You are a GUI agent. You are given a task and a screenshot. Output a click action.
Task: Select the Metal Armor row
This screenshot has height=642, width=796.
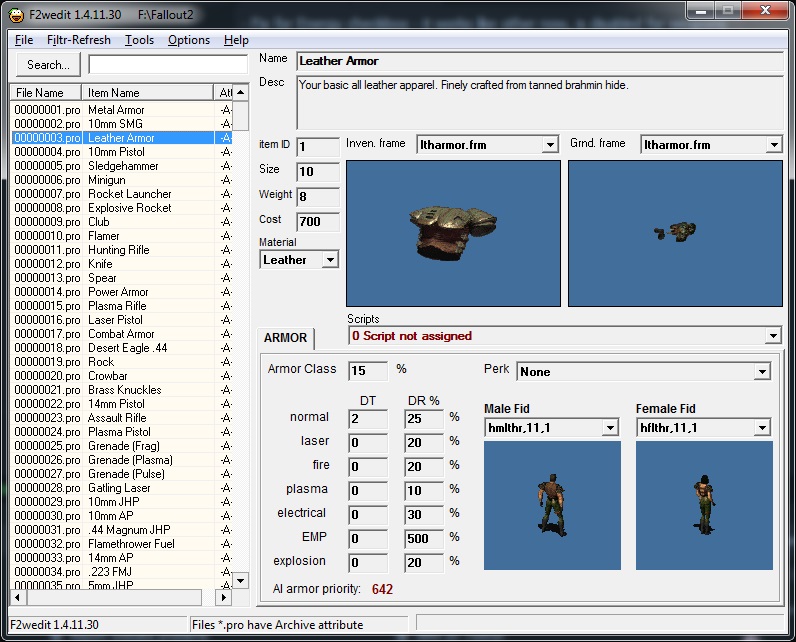(122, 110)
